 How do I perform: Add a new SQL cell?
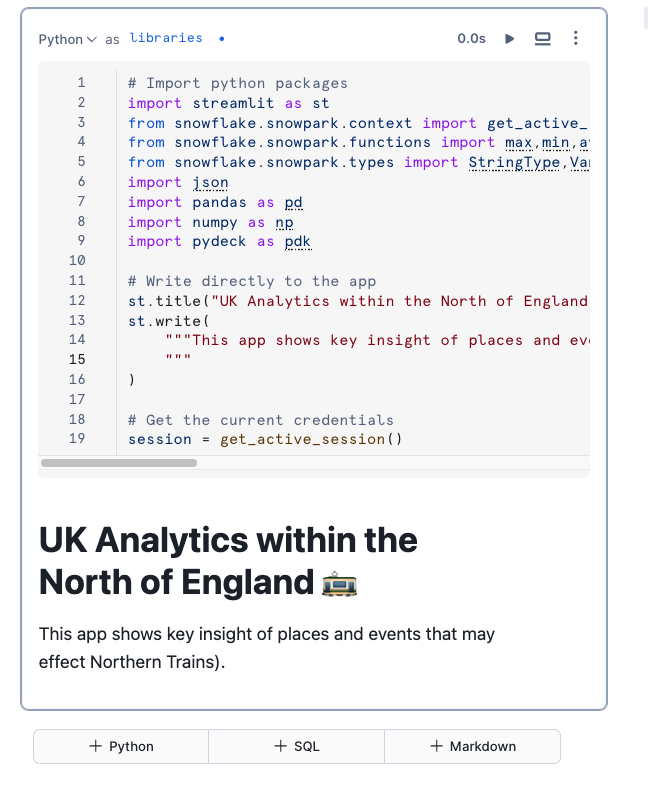pos(296,746)
